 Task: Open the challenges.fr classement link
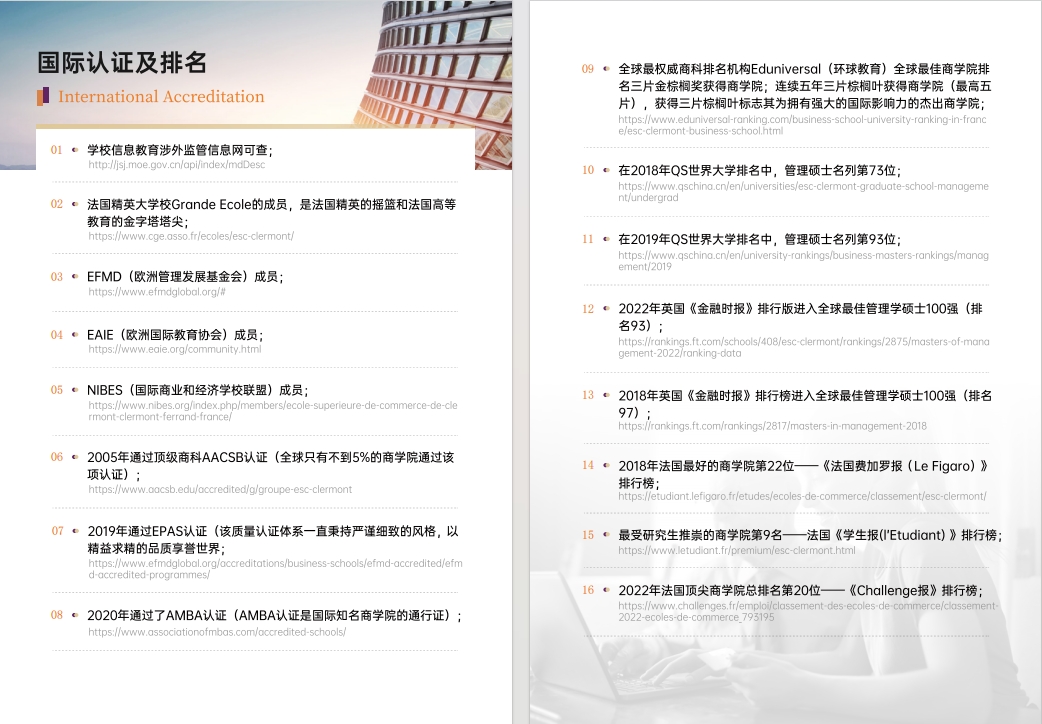tap(808, 611)
